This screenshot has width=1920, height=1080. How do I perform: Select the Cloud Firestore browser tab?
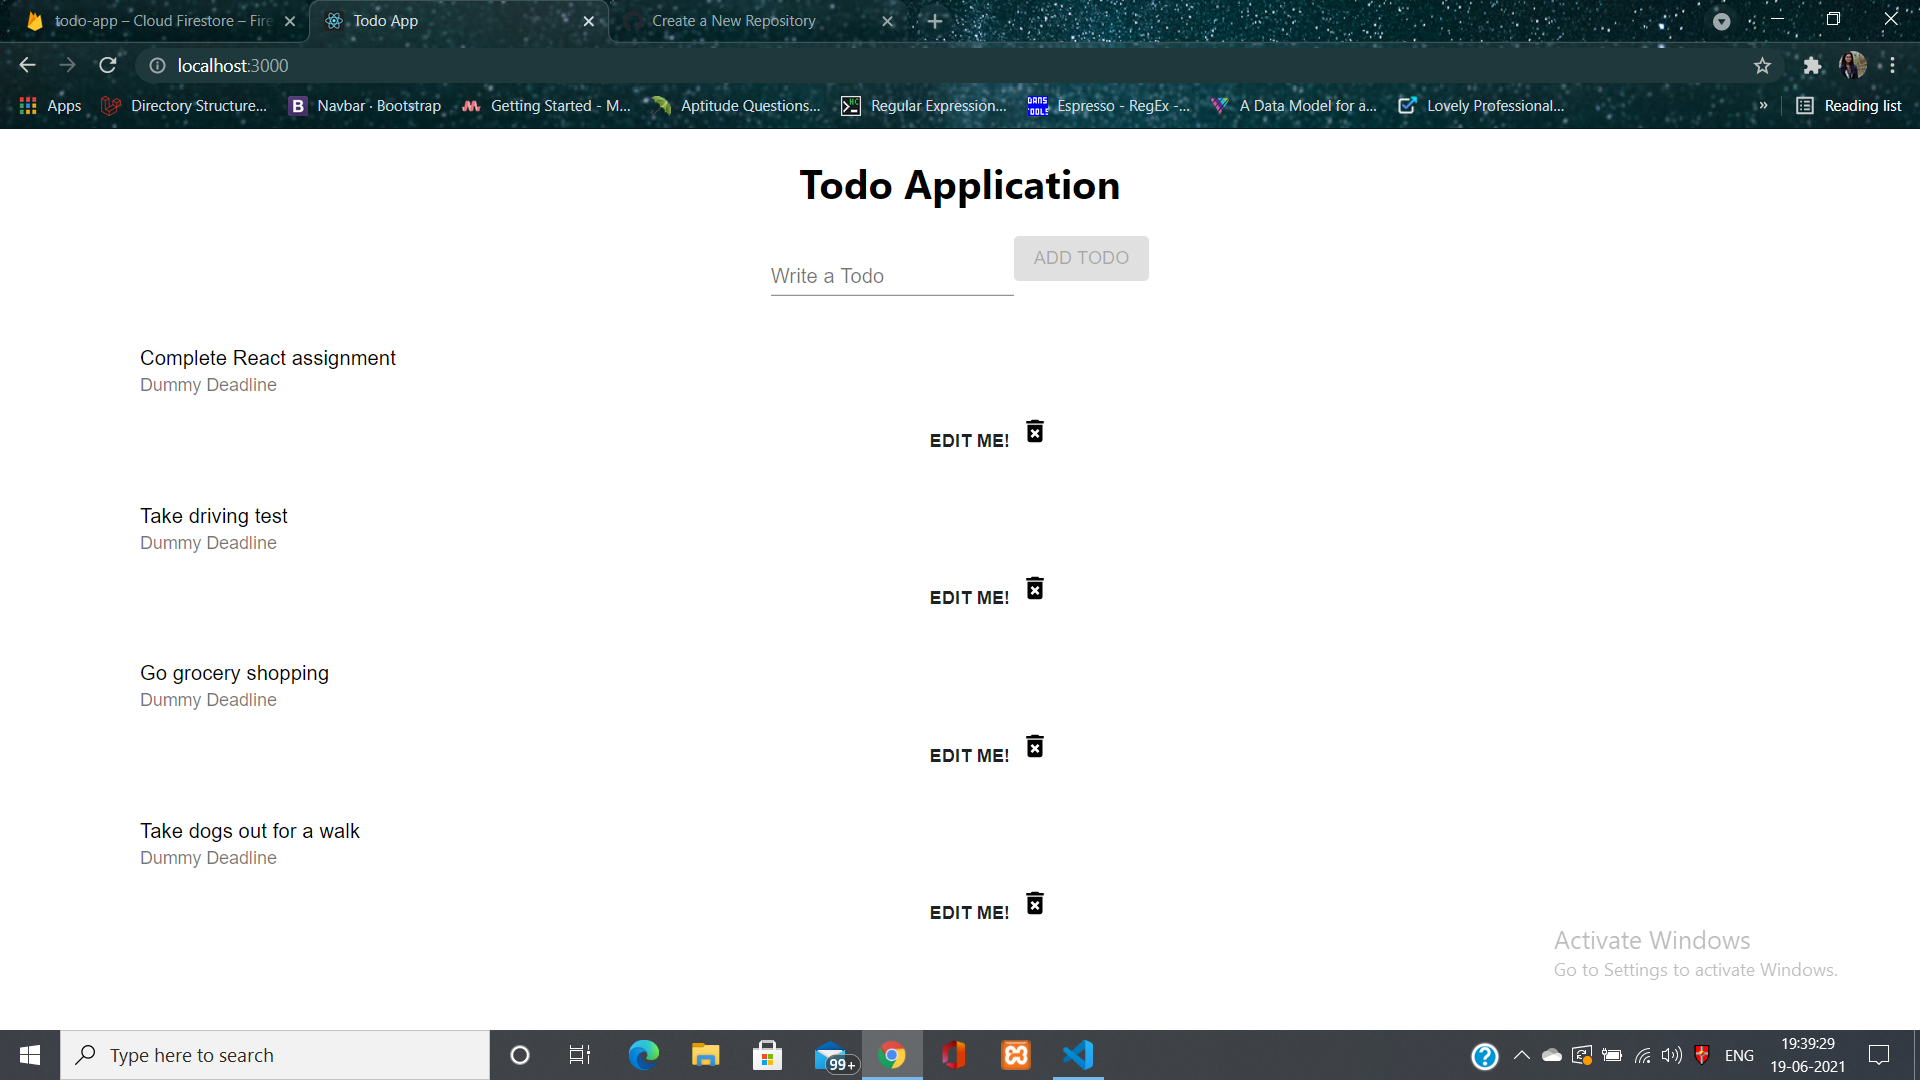pyautogui.click(x=158, y=21)
